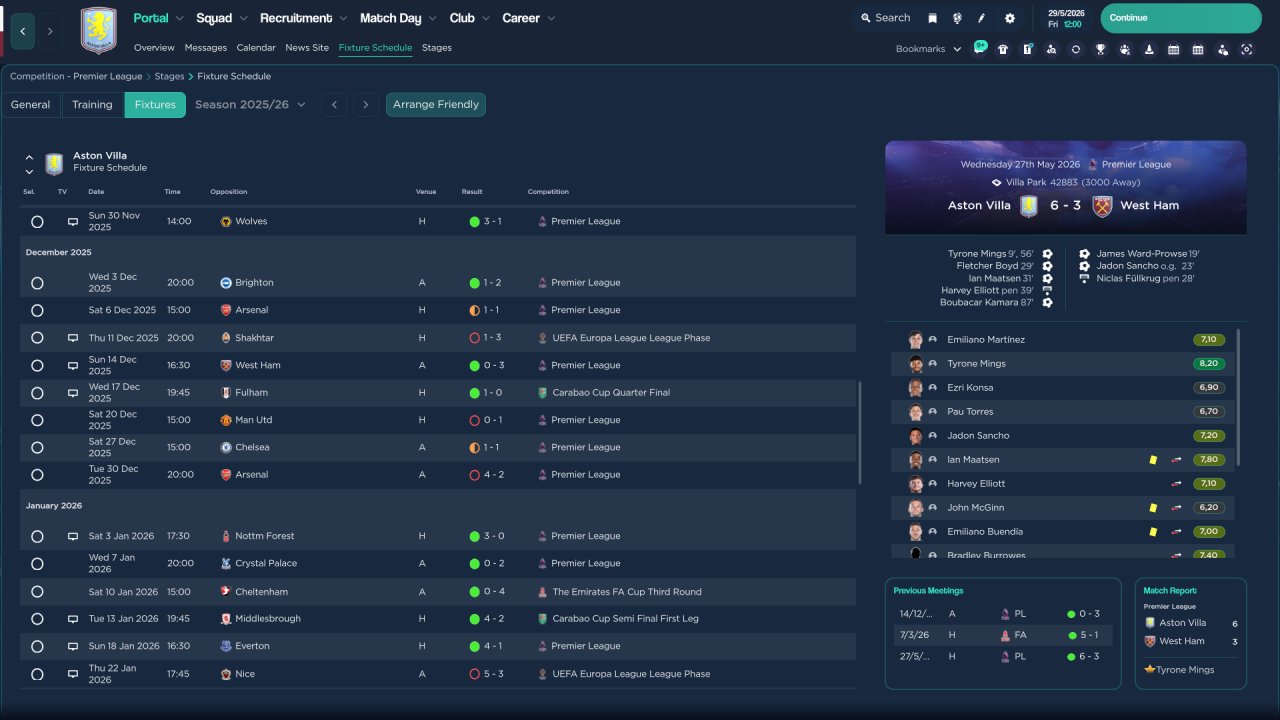Image resolution: width=1280 pixels, height=720 pixels.
Task: Click the Wolves club badge in the fixtures list
Action: click(226, 221)
